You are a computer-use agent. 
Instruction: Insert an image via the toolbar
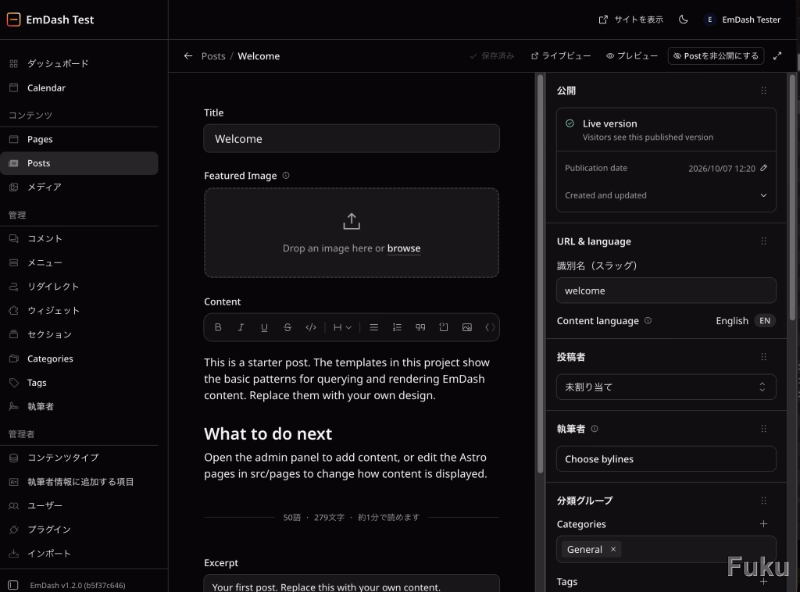[467, 327]
